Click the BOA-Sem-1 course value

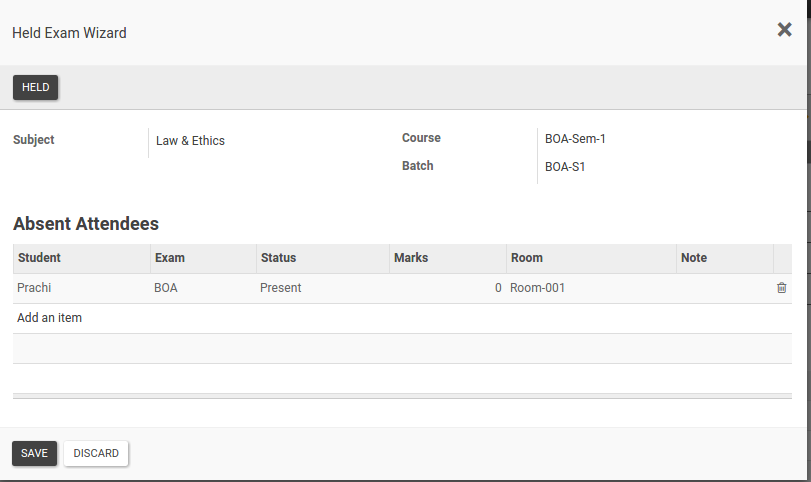[575, 139]
